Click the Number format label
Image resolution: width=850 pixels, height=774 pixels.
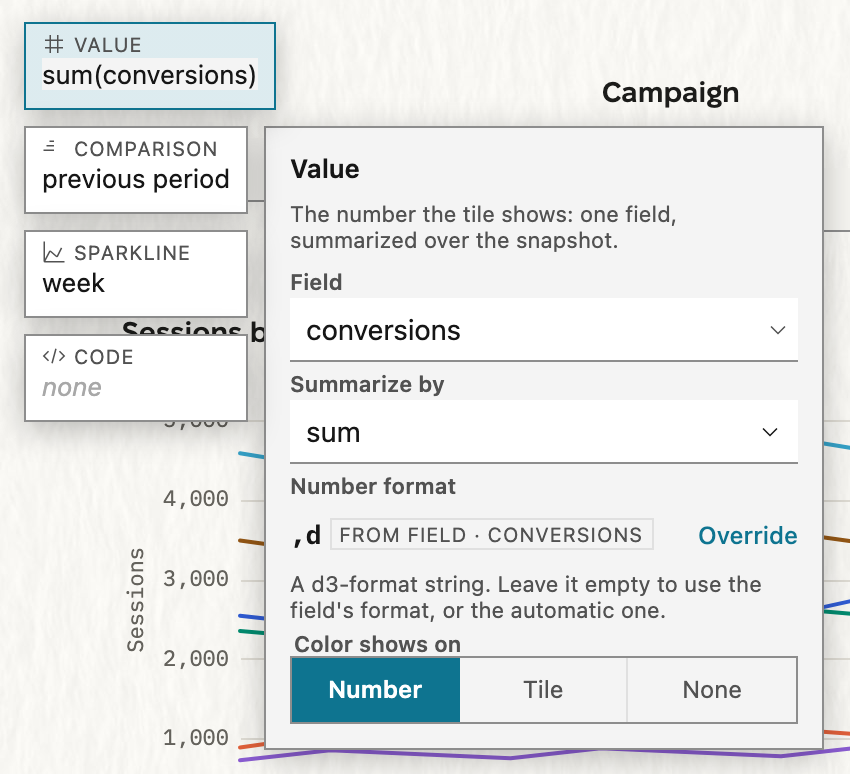pos(373,486)
